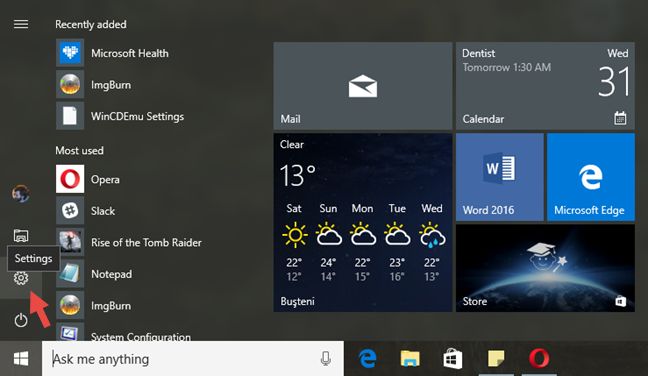This screenshot has height=376, width=648.
Task: Click the user account avatar
Action: click(x=21, y=193)
